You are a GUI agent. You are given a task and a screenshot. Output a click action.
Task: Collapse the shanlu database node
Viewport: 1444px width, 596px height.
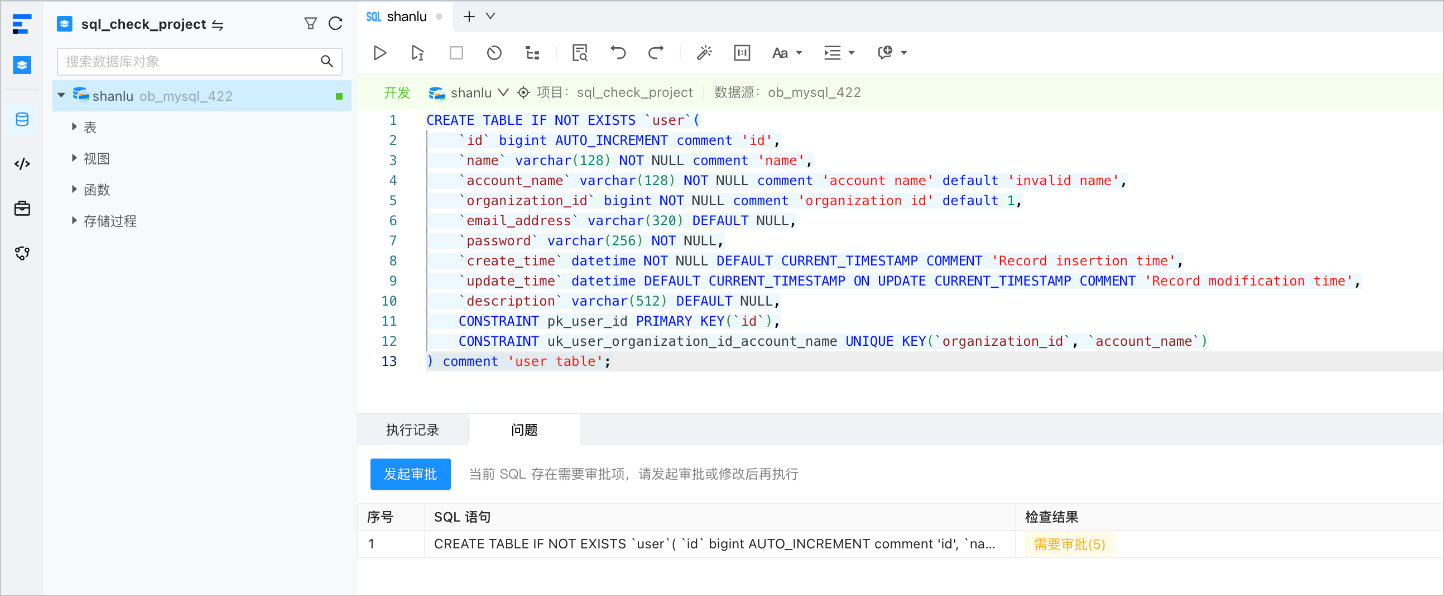point(62,96)
